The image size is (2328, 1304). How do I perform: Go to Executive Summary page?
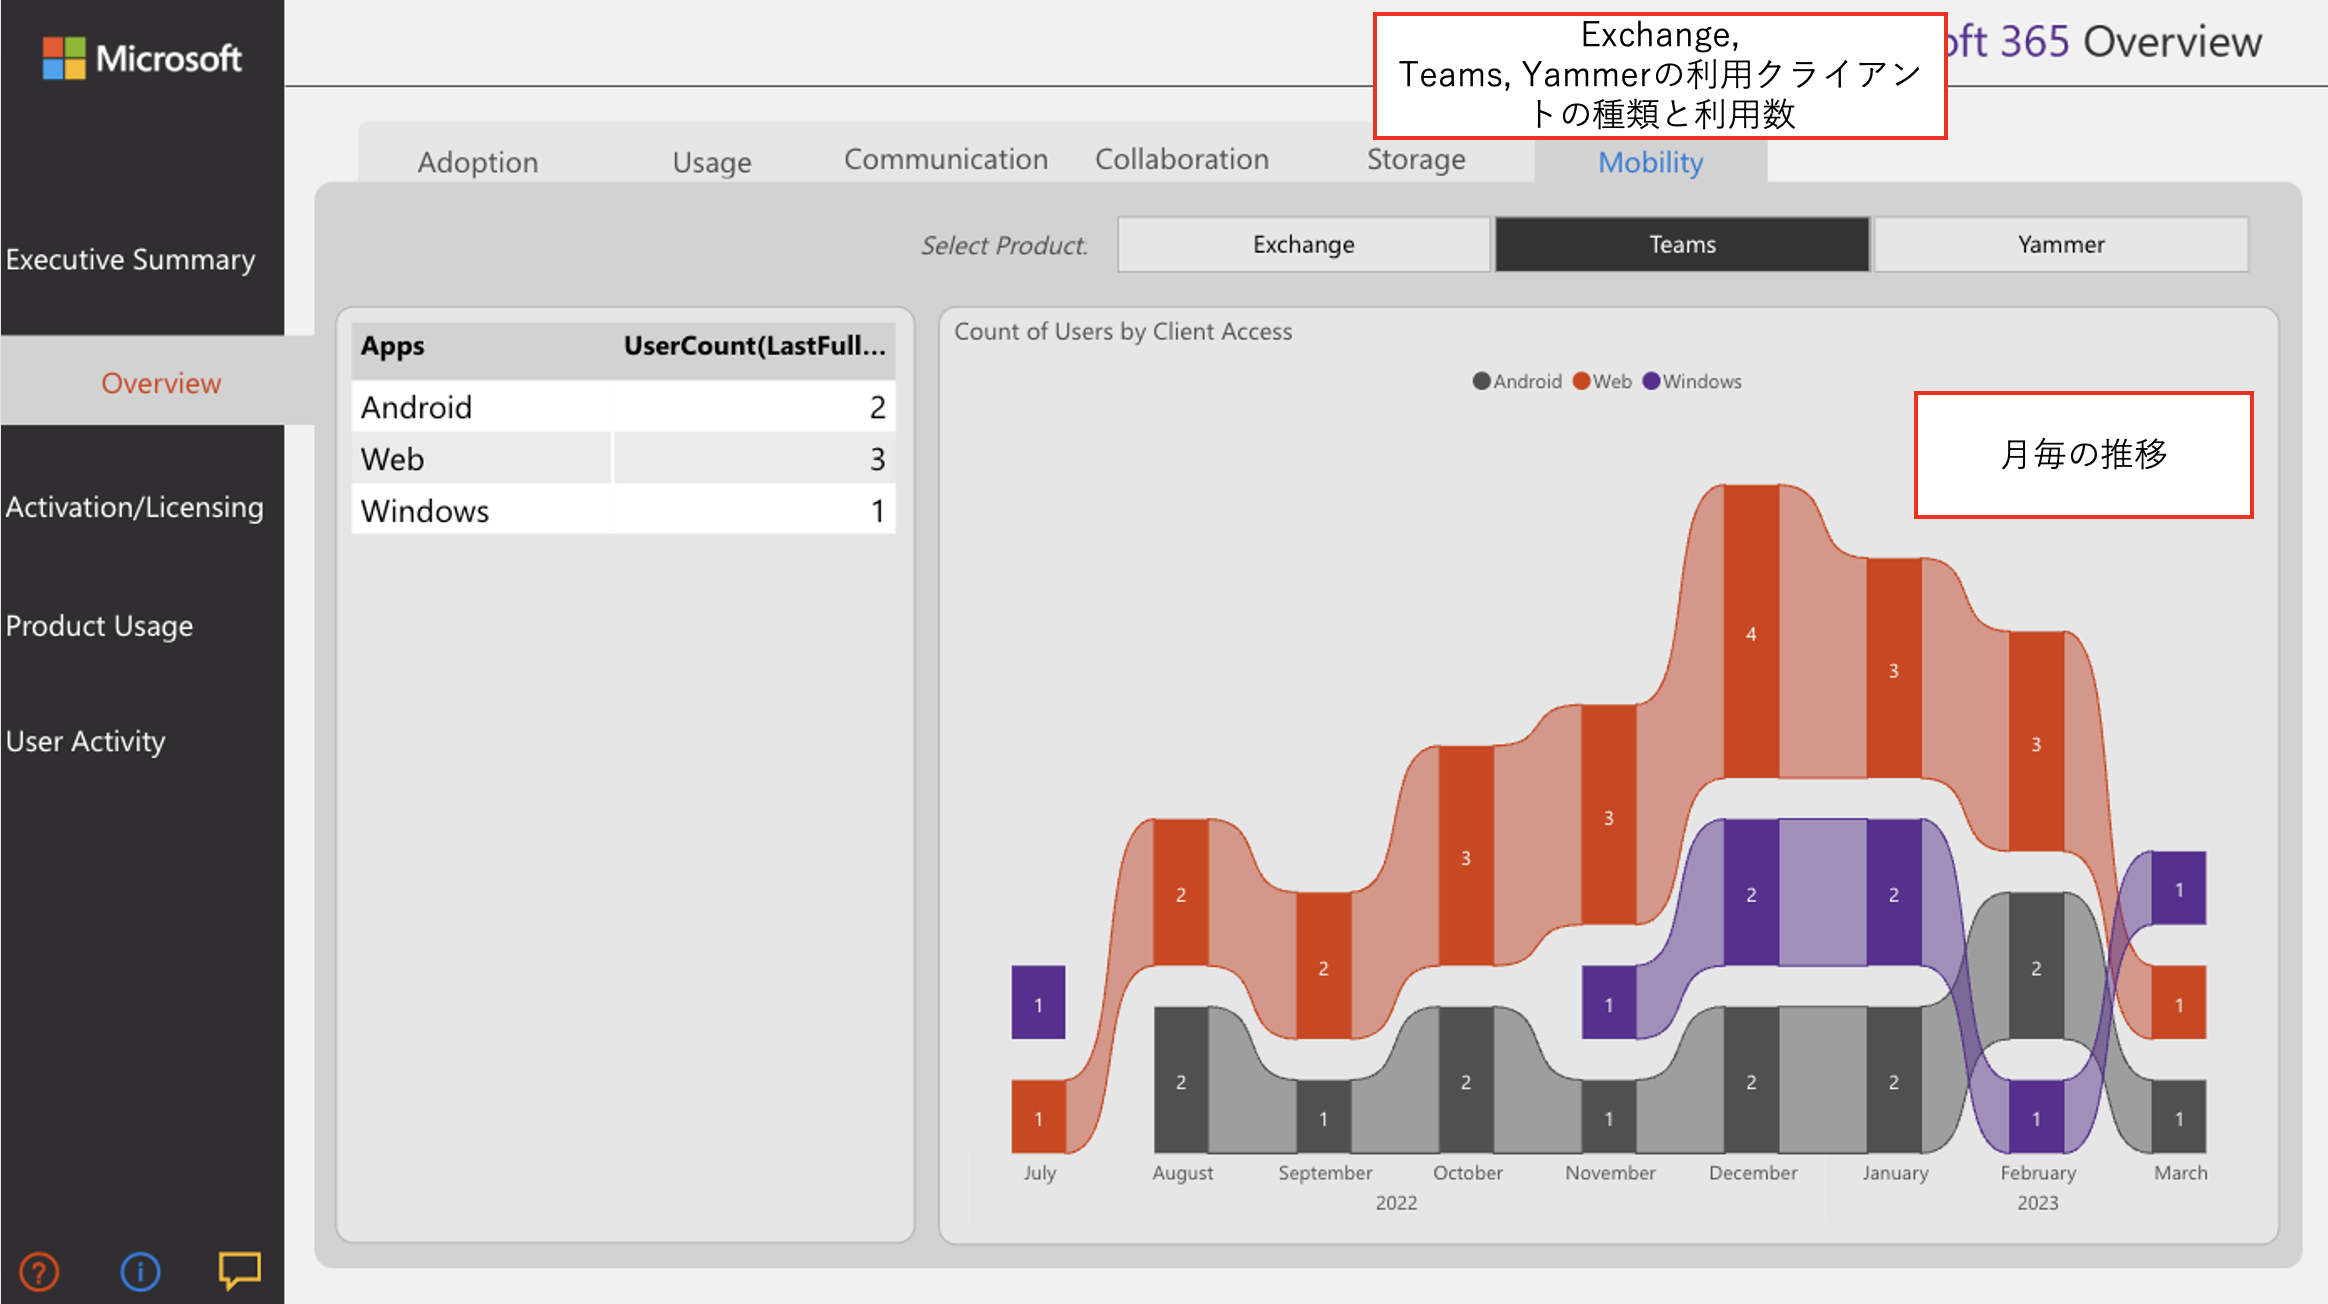point(130,260)
